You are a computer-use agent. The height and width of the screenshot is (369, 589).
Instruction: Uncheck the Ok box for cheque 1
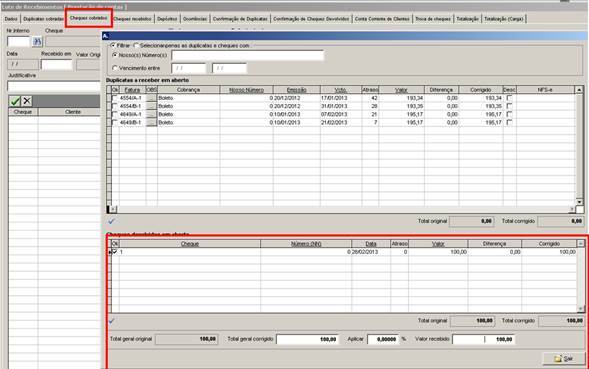pos(115,252)
